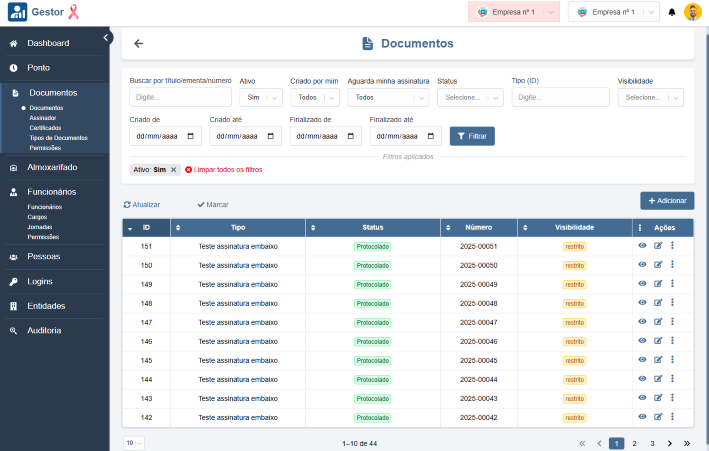Click the Filtrar button

click(472, 136)
